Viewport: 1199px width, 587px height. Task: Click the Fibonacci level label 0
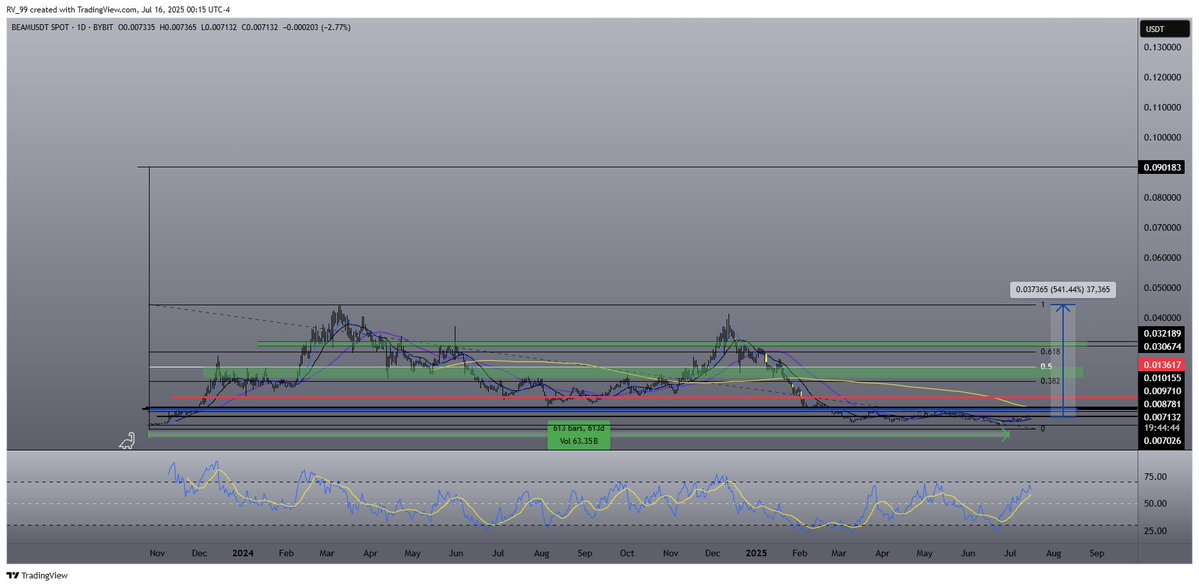pyautogui.click(x=1042, y=429)
